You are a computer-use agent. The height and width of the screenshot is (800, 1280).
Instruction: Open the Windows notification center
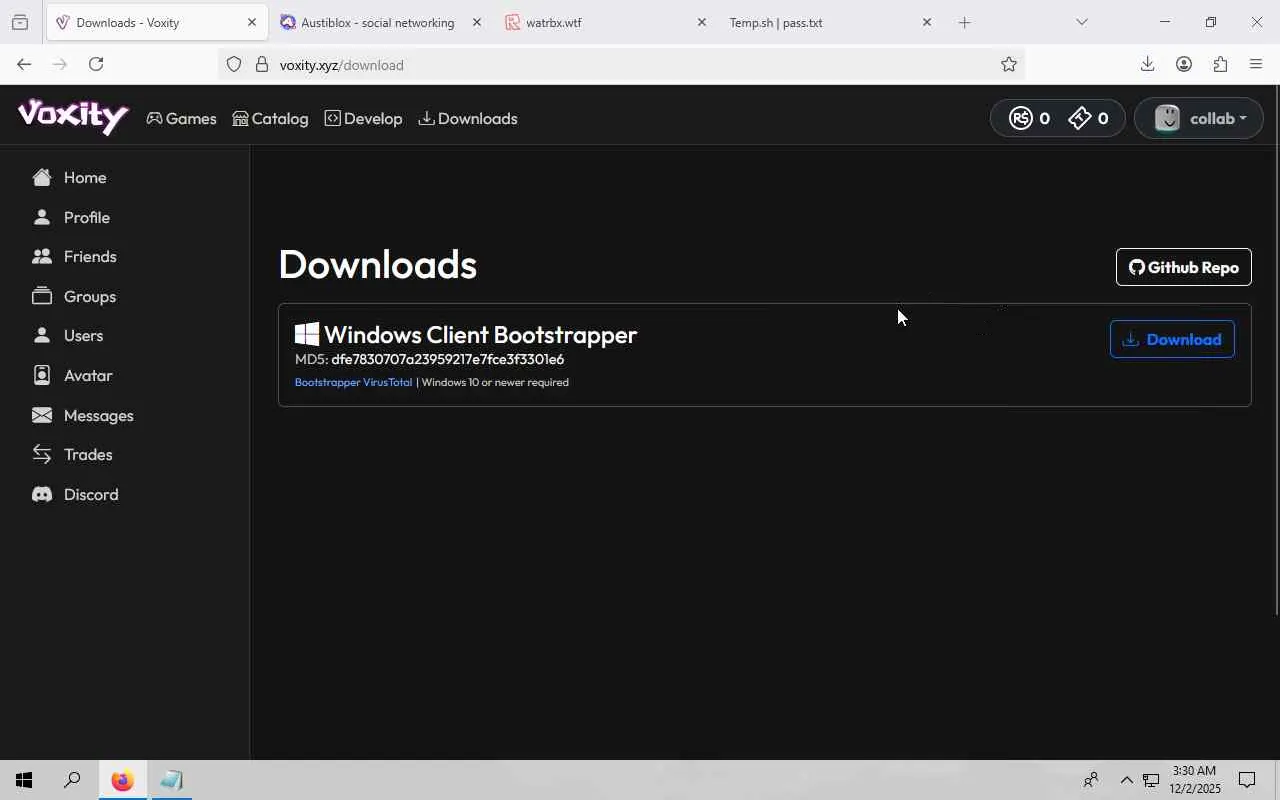1248,780
